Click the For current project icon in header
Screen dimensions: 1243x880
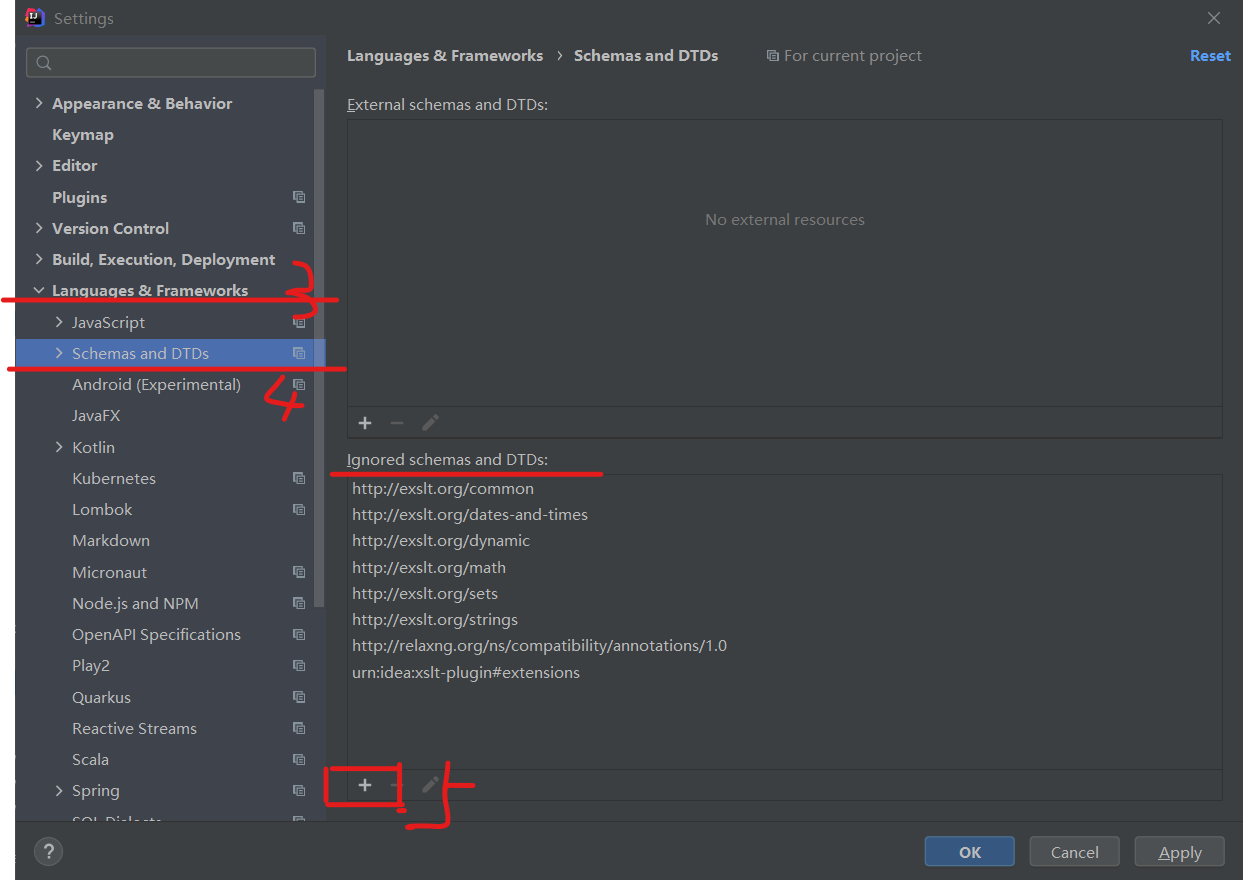coord(772,56)
